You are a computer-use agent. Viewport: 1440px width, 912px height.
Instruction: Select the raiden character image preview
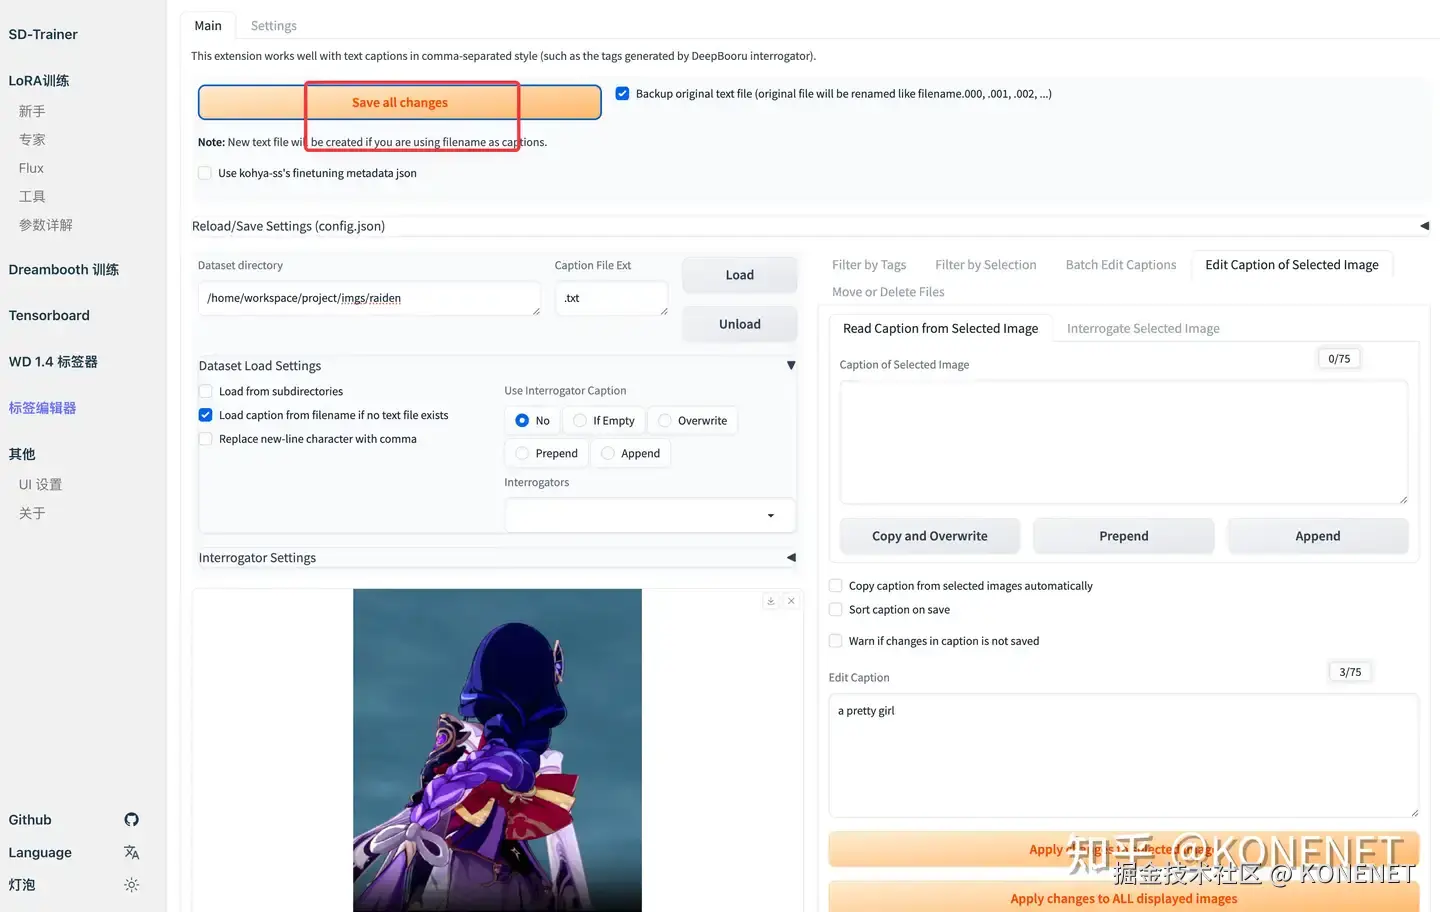pyautogui.click(x=497, y=750)
